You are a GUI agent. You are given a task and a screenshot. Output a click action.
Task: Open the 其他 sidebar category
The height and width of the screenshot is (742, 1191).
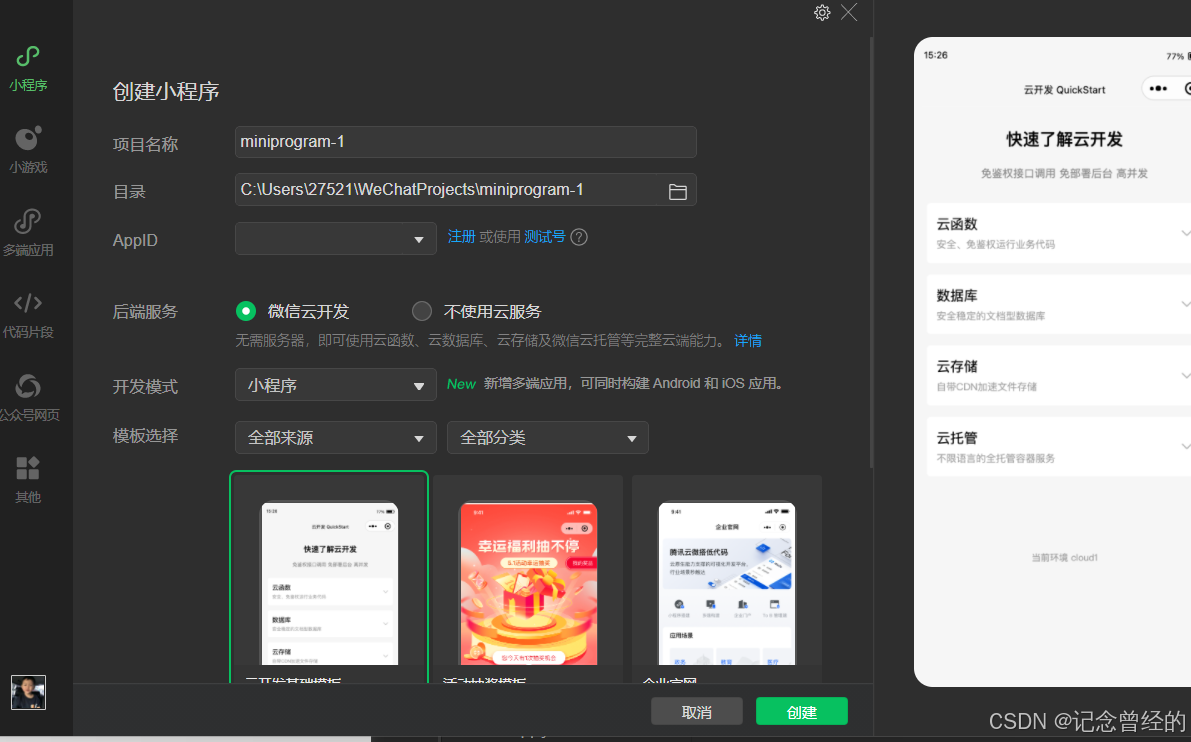pyautogui.click(x=28, y=479)
